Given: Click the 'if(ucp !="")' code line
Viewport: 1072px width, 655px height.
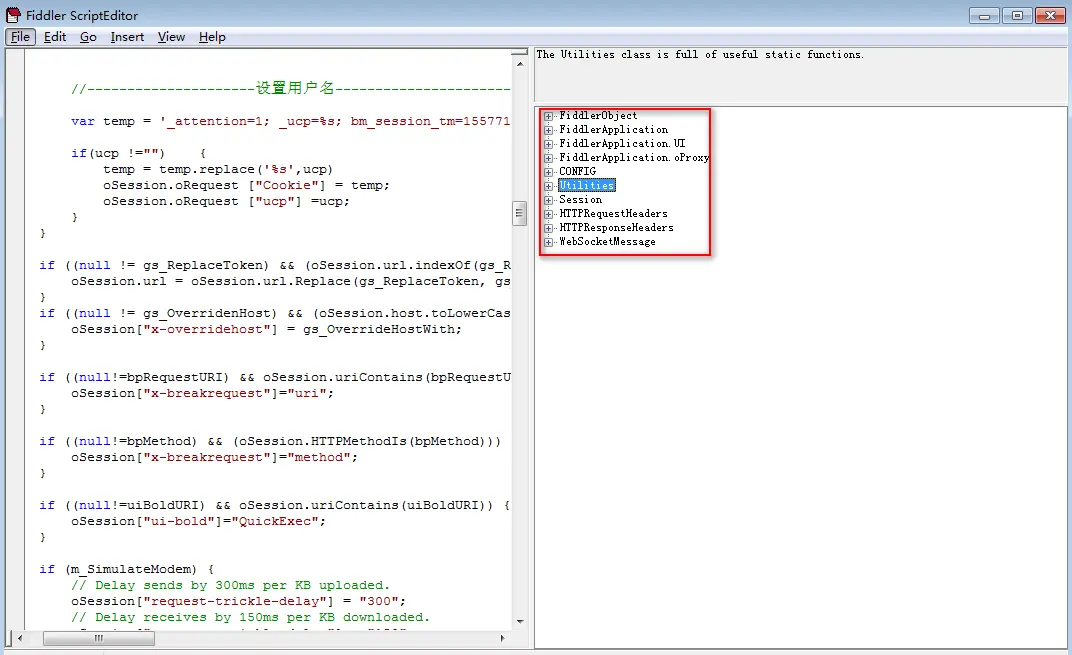Looking at the screenshot, I should (139, 153).
